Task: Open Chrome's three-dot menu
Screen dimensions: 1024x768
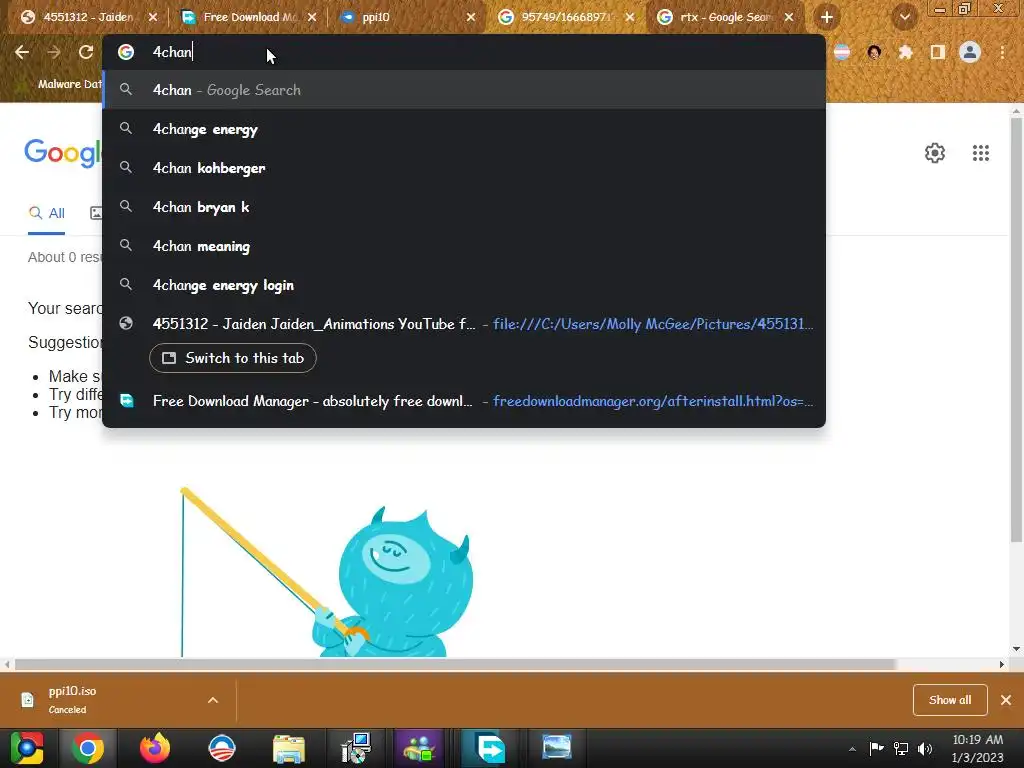Action: click(x=1002, y=52)
